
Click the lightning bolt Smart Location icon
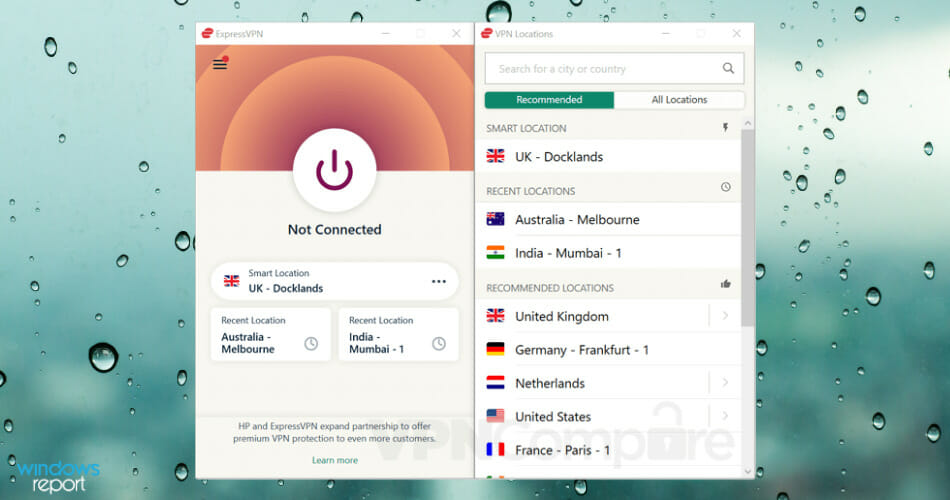(725, 127)
